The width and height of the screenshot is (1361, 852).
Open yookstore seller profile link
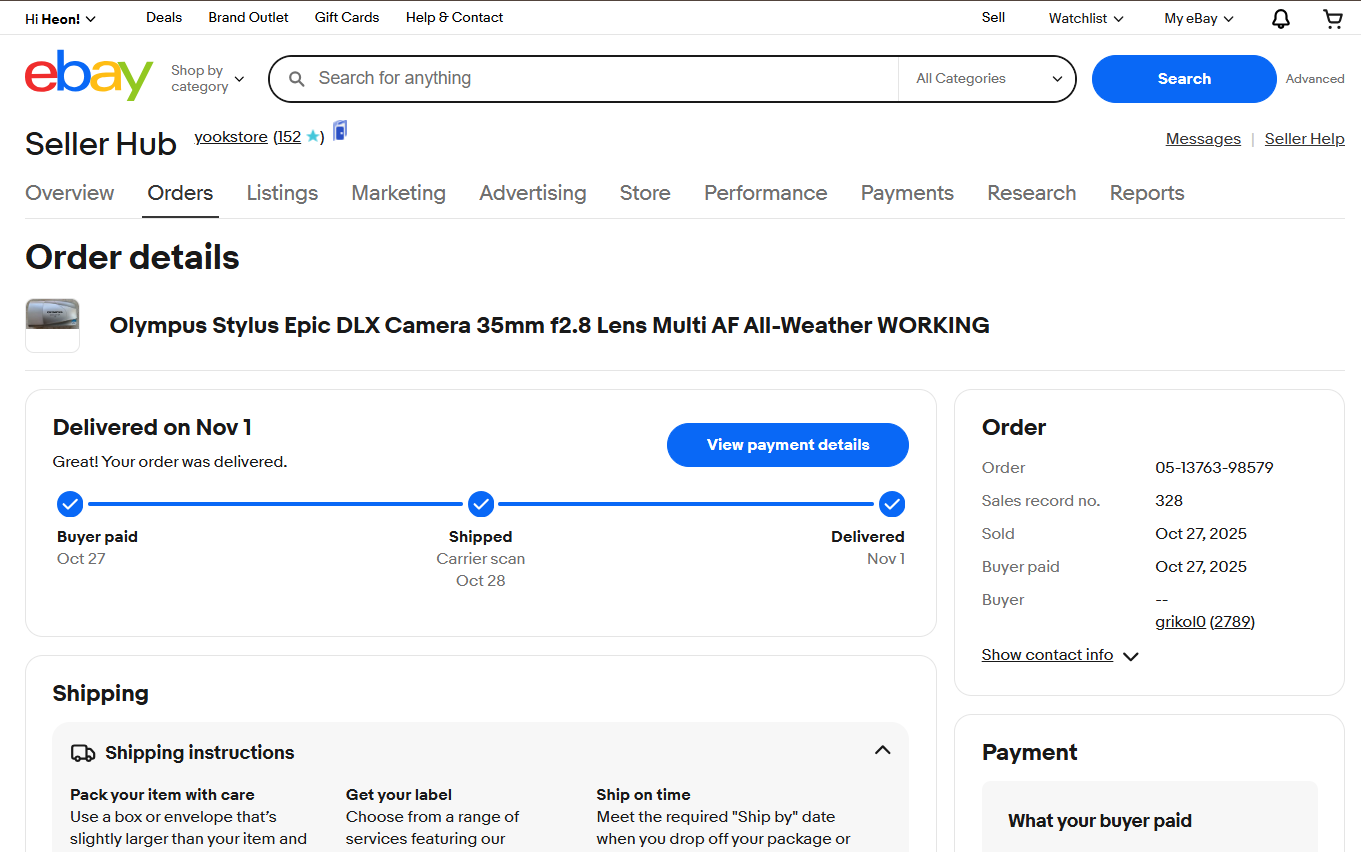[x=231, y=137]
